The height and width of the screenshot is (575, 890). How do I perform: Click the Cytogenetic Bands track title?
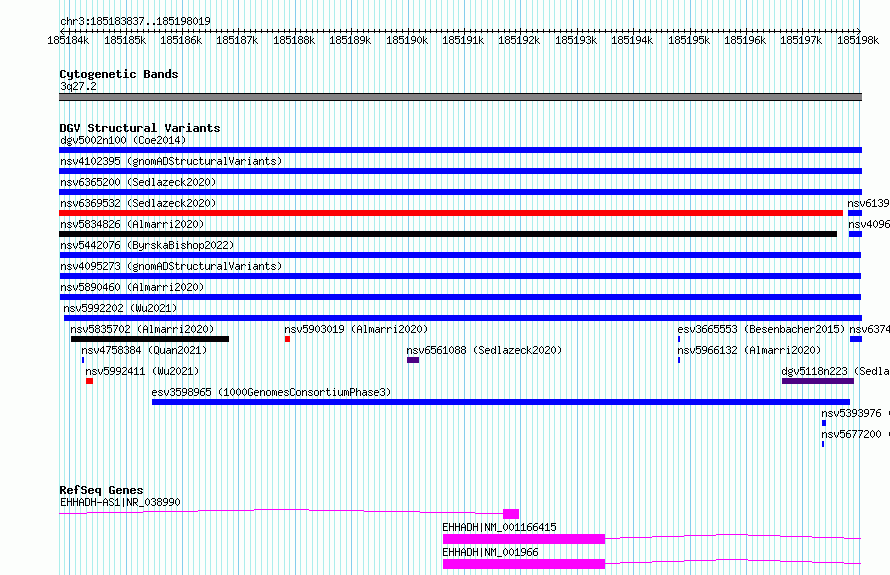tap(119, 74)
